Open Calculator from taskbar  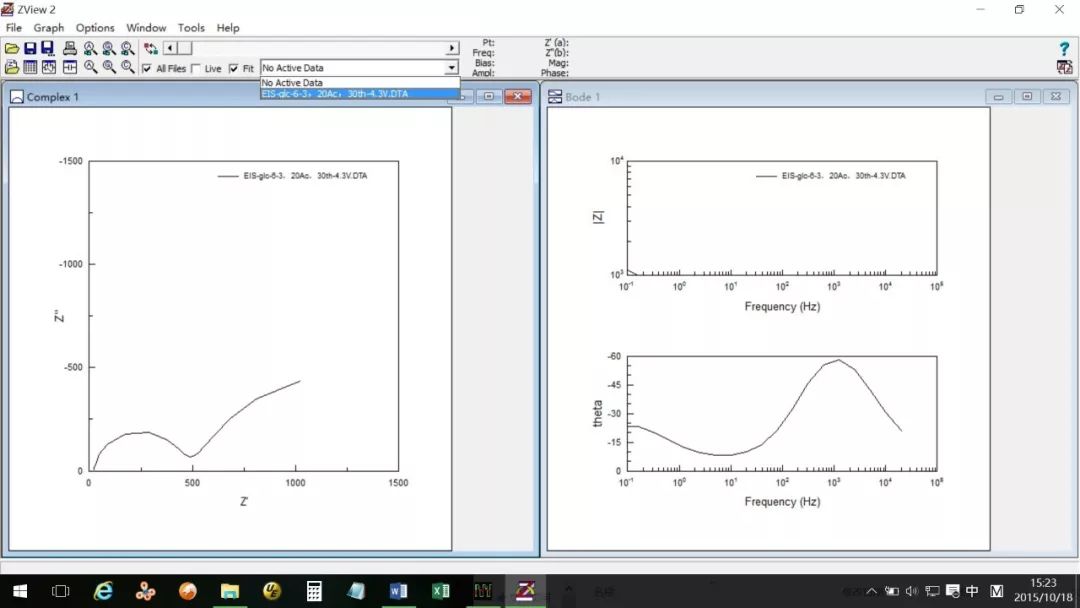coord(314,591)
